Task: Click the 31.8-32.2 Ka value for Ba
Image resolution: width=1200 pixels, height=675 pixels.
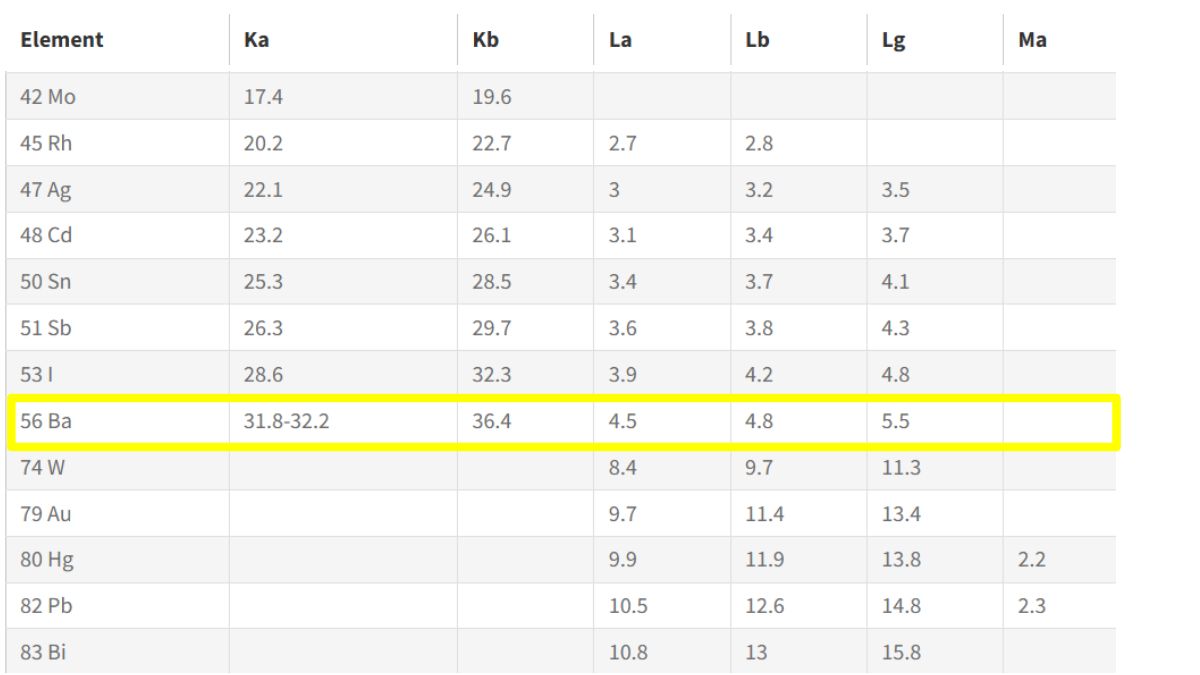Action: pyautogui.click(x=287, y=421)
